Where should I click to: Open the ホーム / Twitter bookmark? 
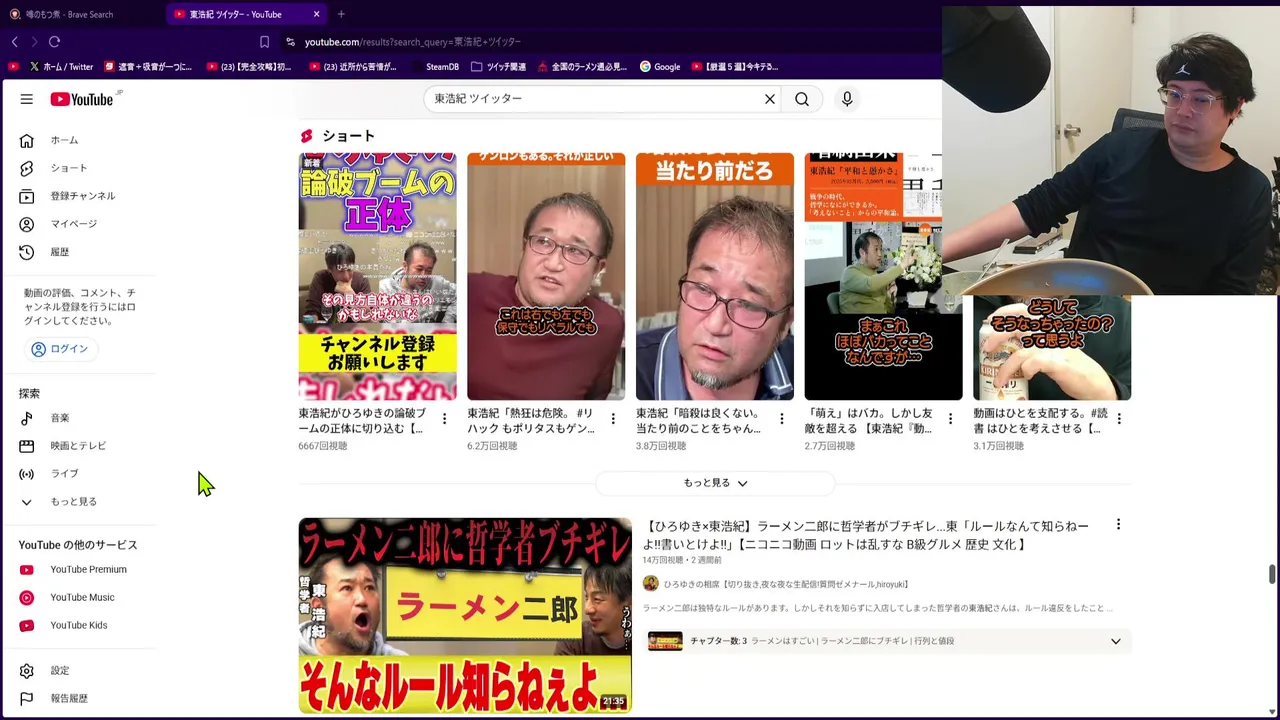(x=61, y=67)
